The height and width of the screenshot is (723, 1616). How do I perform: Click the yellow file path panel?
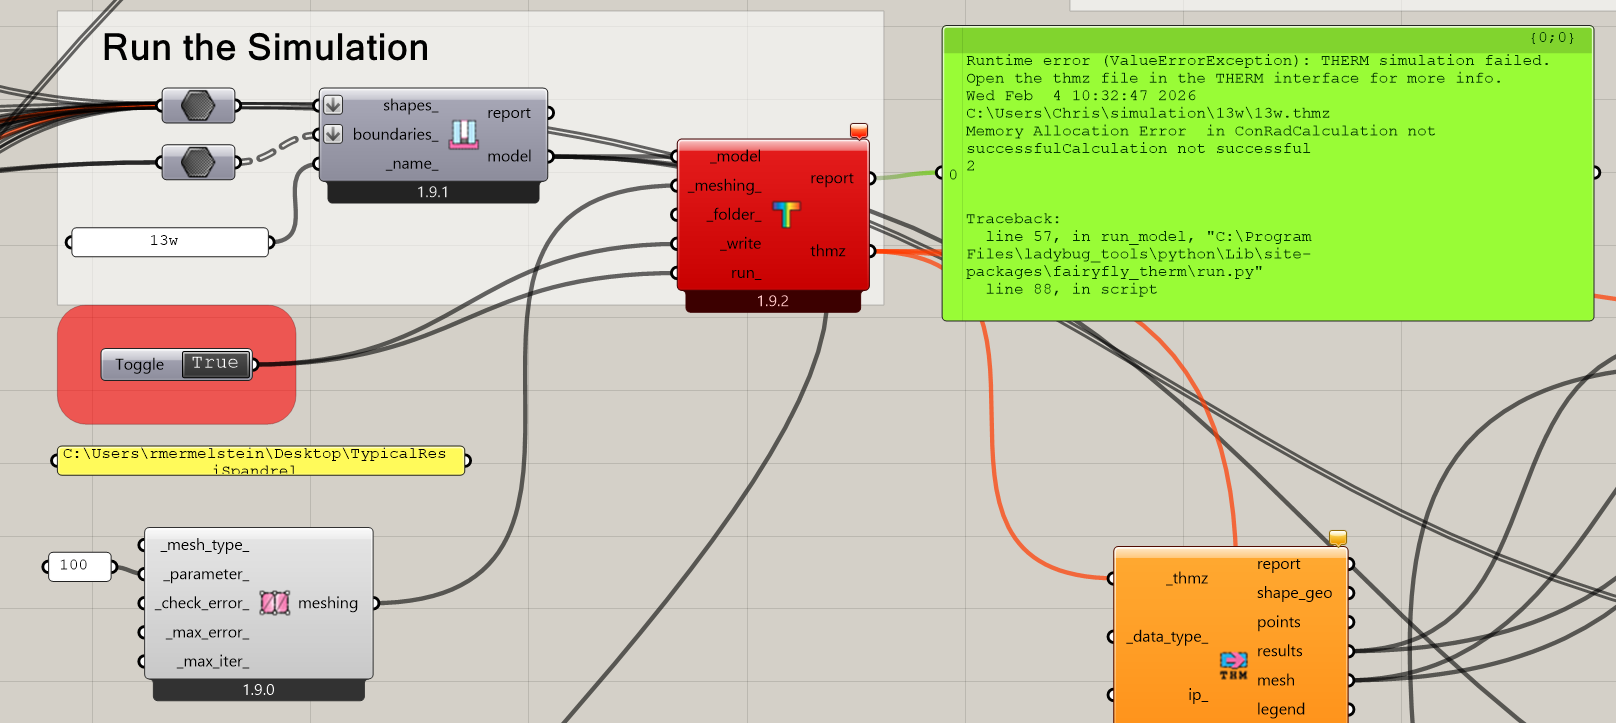(x=260, y=460)
